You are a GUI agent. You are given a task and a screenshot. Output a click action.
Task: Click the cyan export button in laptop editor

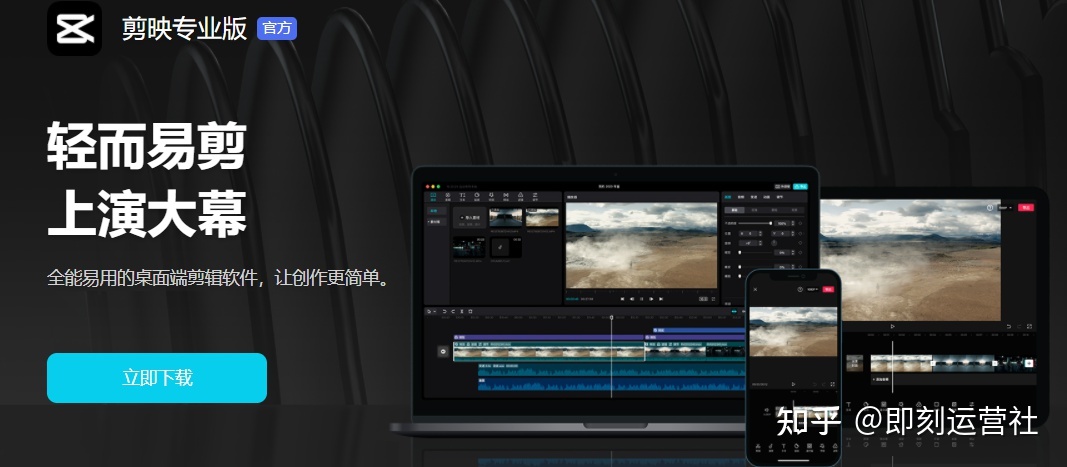point(800,186)
